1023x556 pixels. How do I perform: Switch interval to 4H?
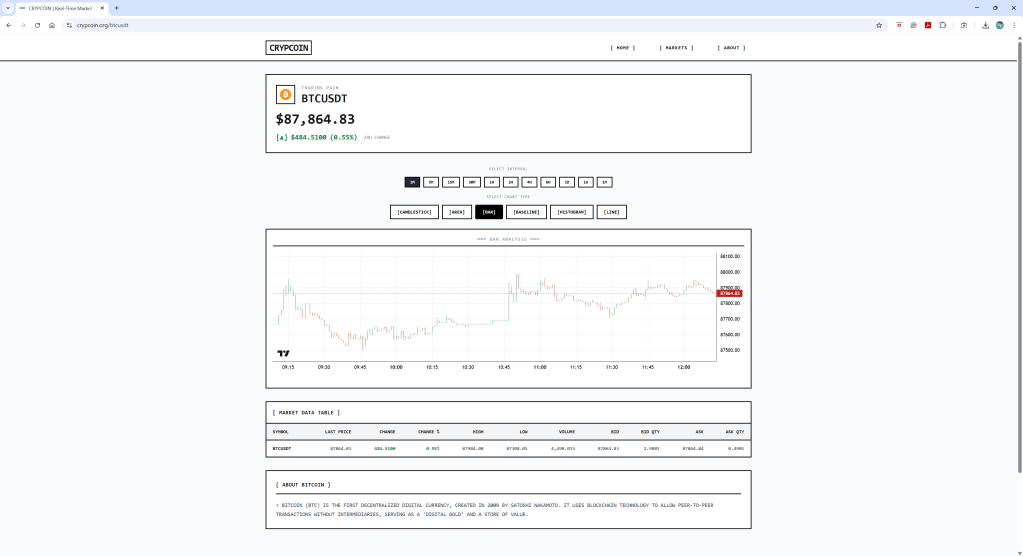(529, 182)
